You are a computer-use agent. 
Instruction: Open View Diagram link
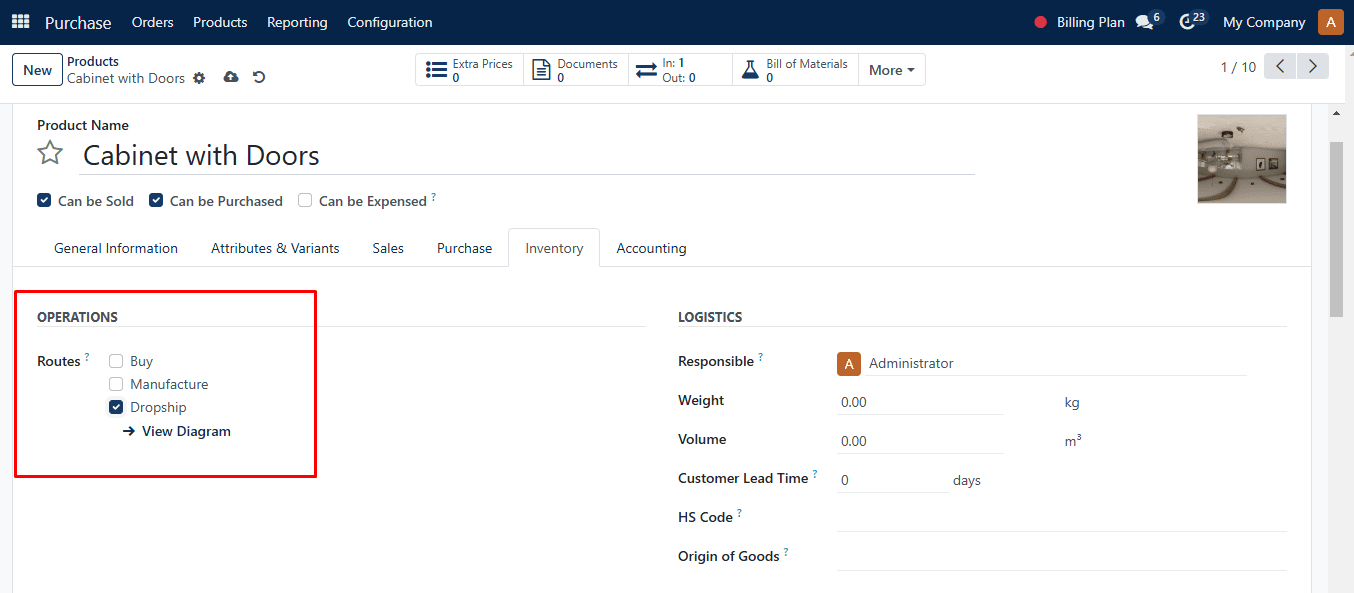point(177,431)
